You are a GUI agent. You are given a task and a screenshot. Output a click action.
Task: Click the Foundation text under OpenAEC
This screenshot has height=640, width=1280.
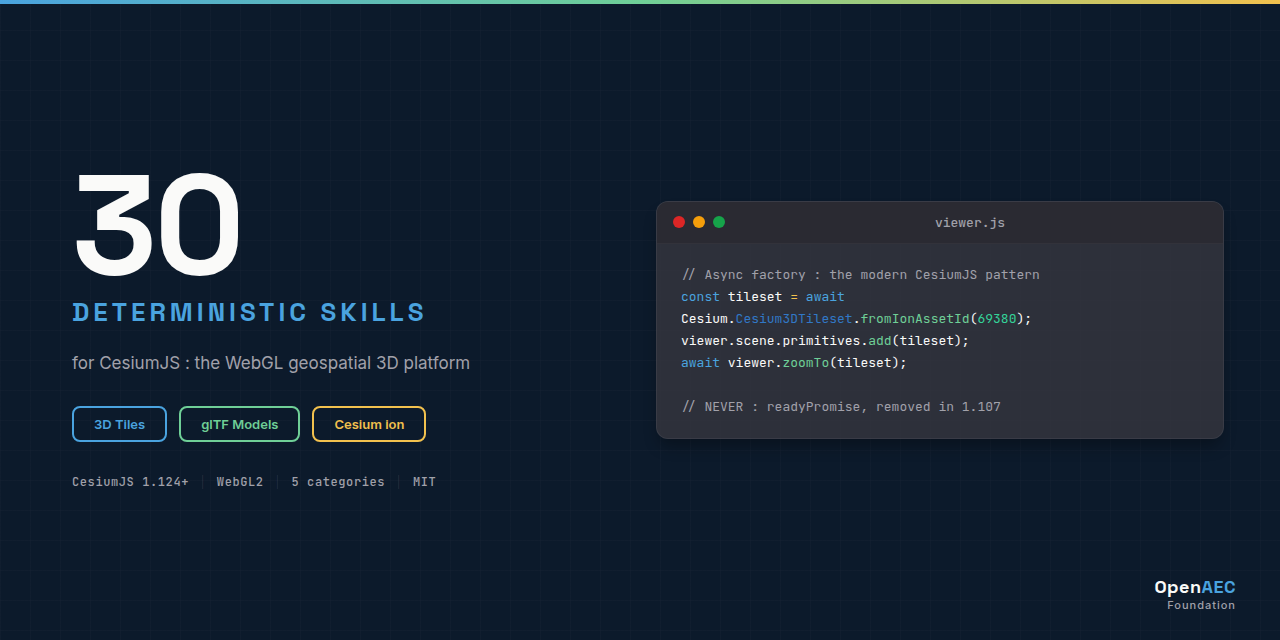(1201, 605)
